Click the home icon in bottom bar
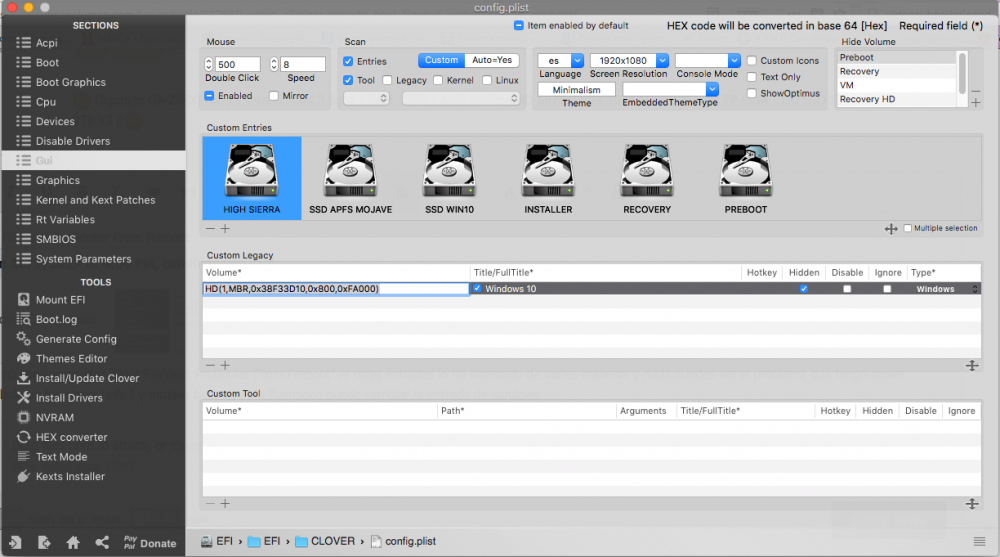The height and width of the screenshot is (557, 1000). pyautogui.click(x=73, y=543)
